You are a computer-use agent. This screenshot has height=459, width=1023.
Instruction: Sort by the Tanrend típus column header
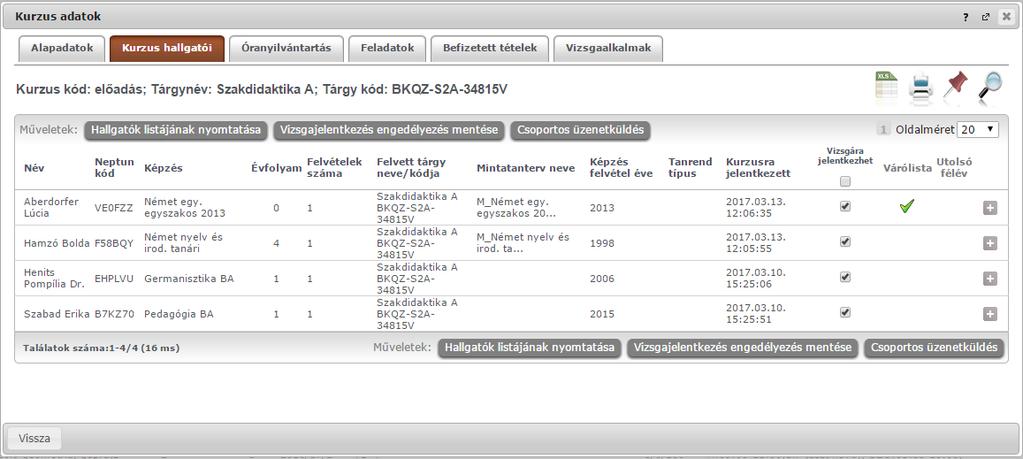click(690, 168)
